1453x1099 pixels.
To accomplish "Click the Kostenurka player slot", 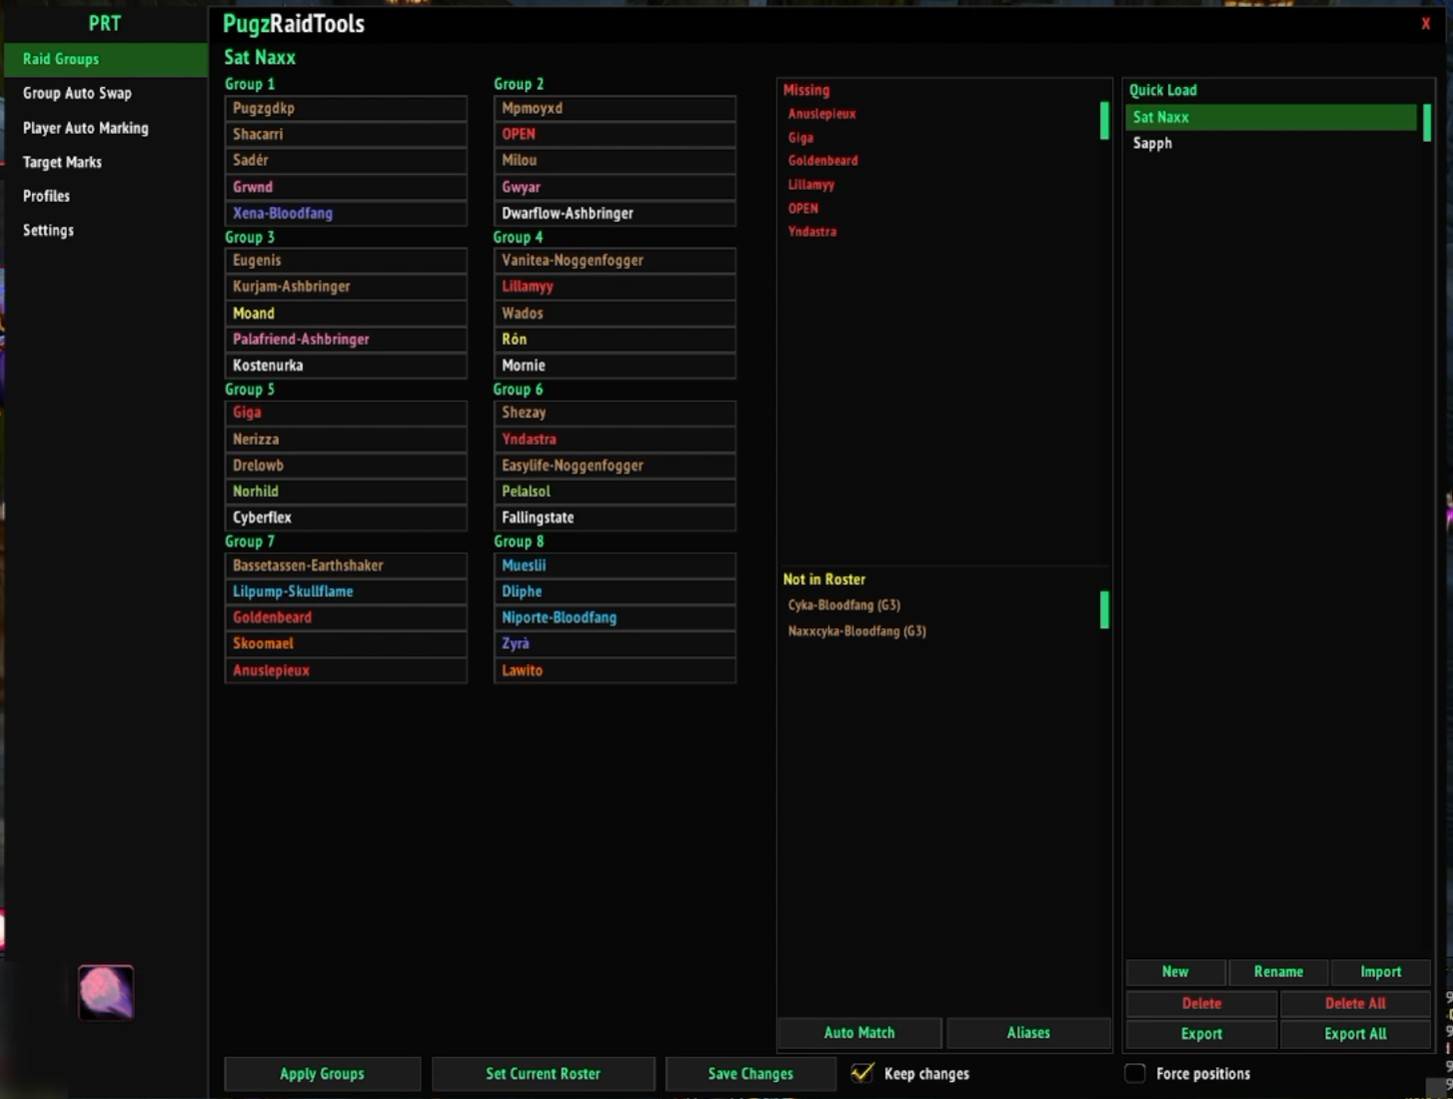I will [346, 365].
